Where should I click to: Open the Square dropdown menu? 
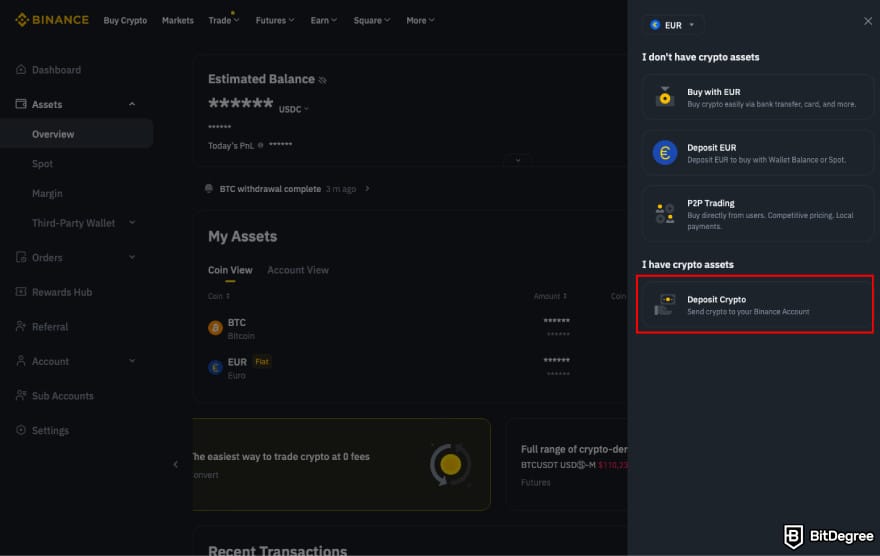[372, 20]
